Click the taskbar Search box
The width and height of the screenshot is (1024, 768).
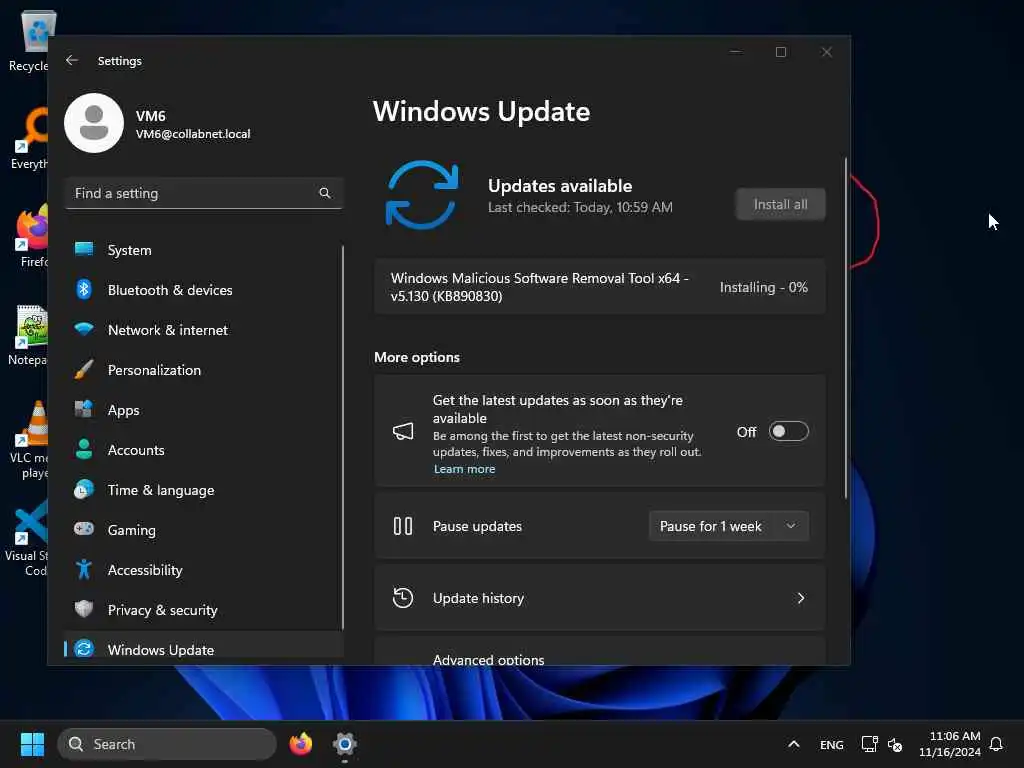[167, 744]
